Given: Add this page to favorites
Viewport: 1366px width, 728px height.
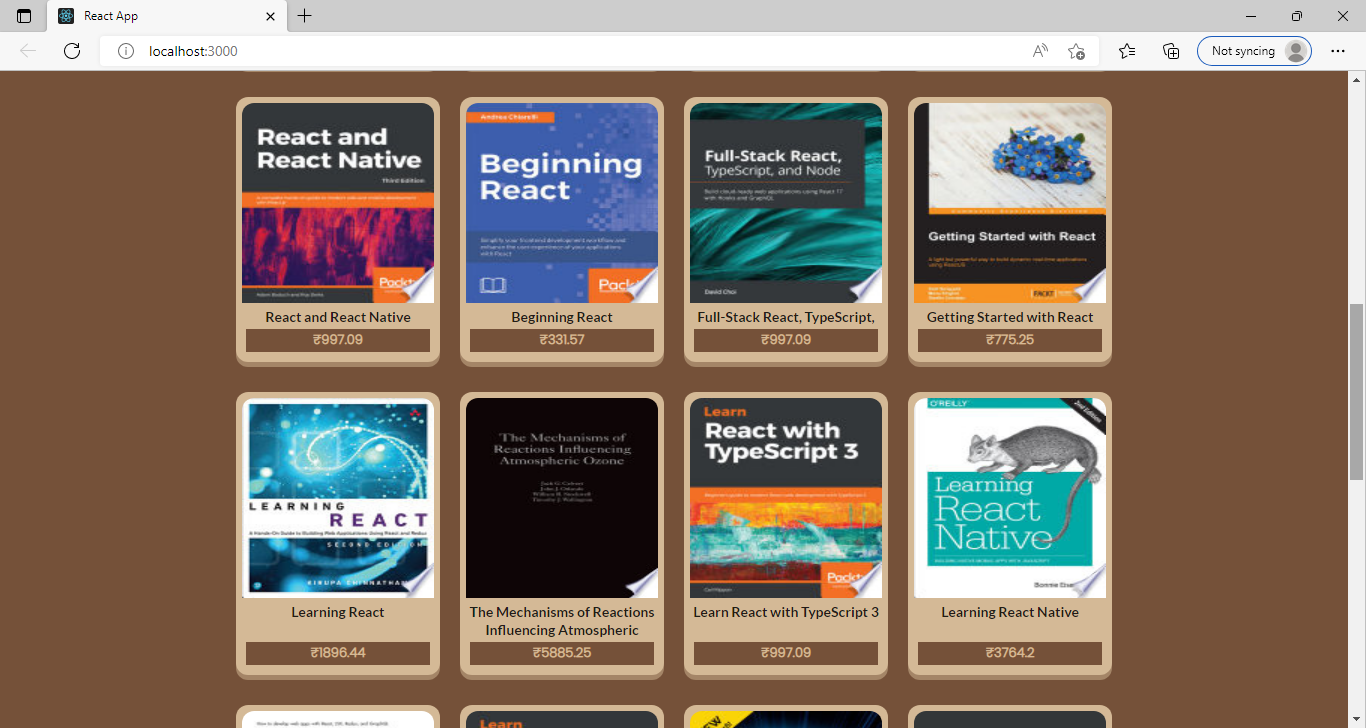Looking at the screenshot, I should (x=1076, y=51).
